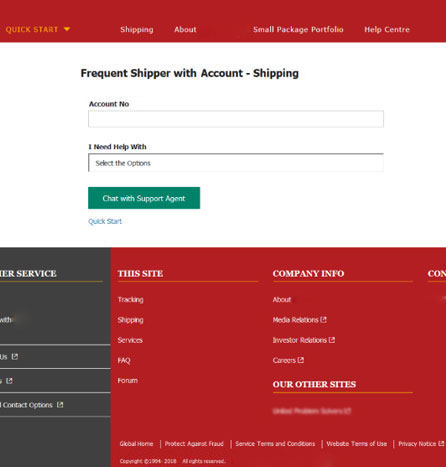The image size is (446, 467).
Task: Open Service Terms and Conditions link
Action: [275, 444]
